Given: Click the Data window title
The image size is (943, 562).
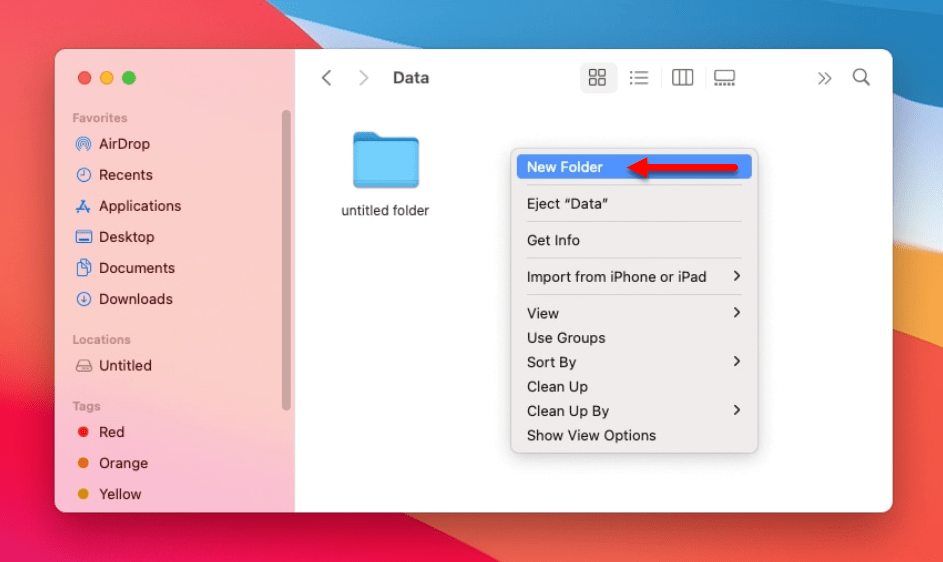Looking at the screenshot, I should click(411, 78).
